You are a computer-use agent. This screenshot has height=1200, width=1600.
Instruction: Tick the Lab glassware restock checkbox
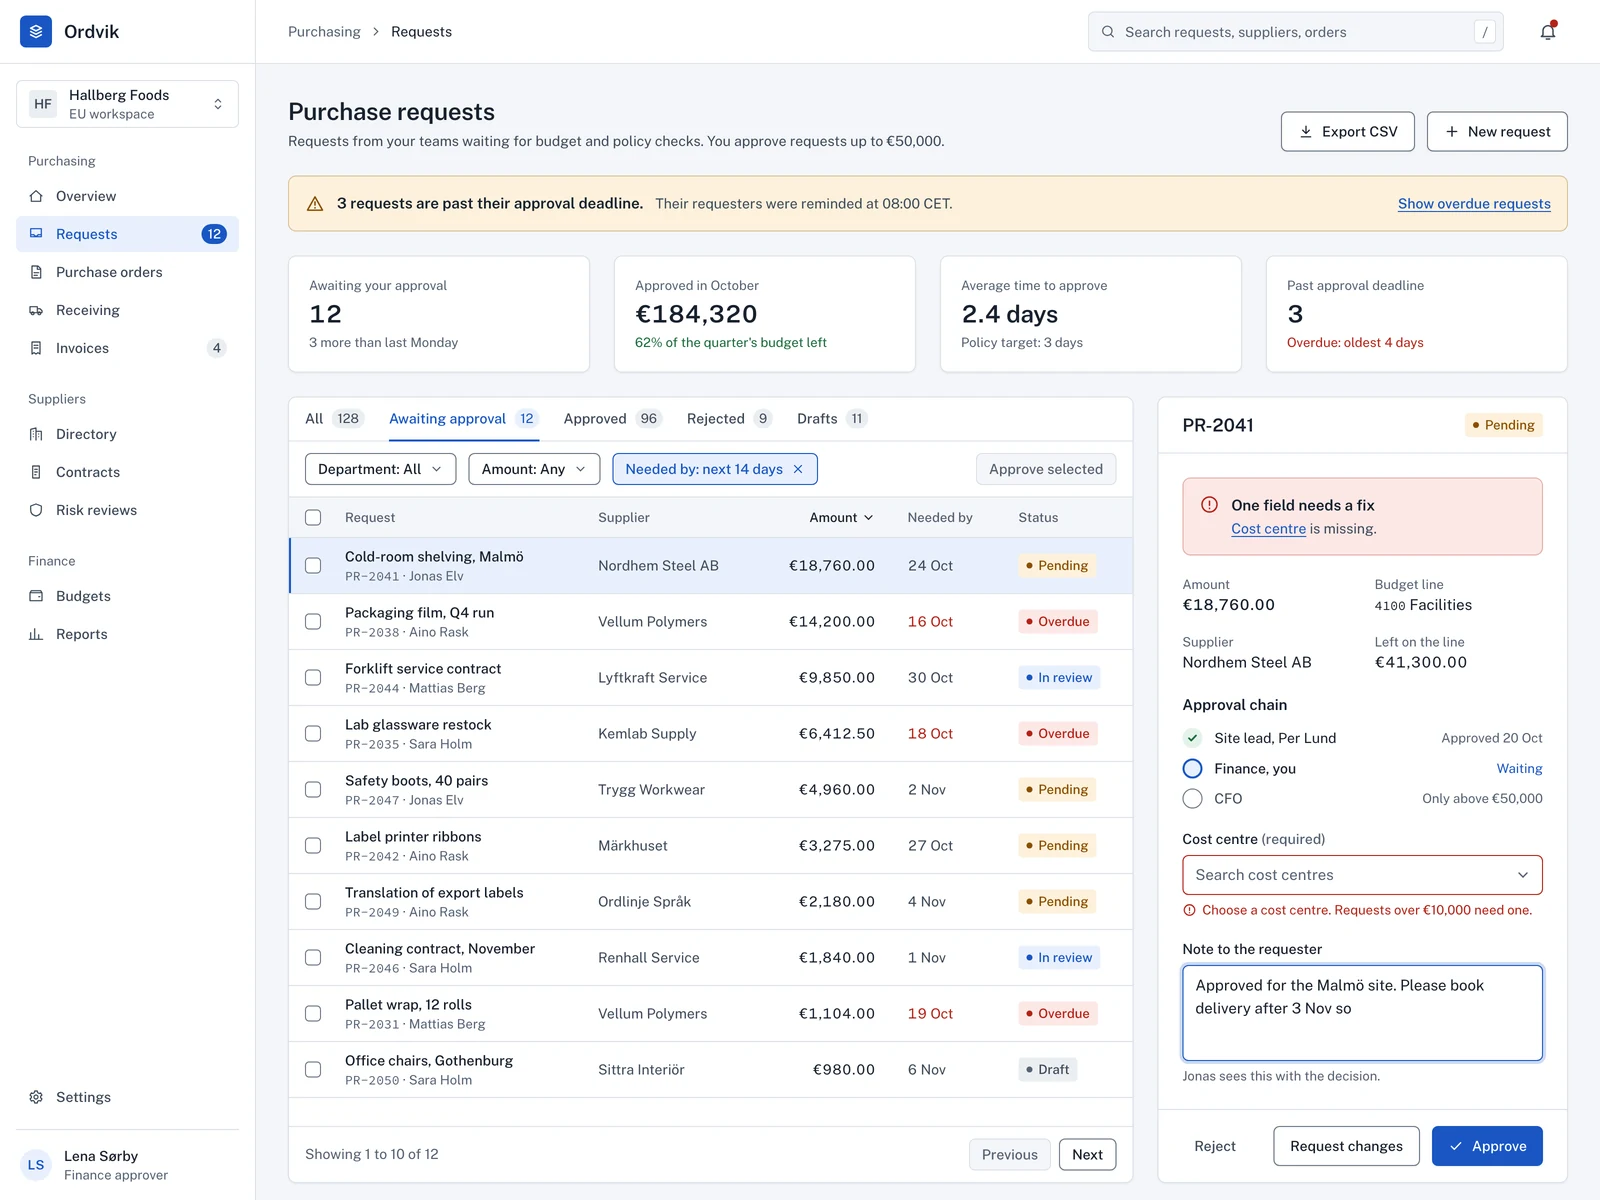point(313,733)
